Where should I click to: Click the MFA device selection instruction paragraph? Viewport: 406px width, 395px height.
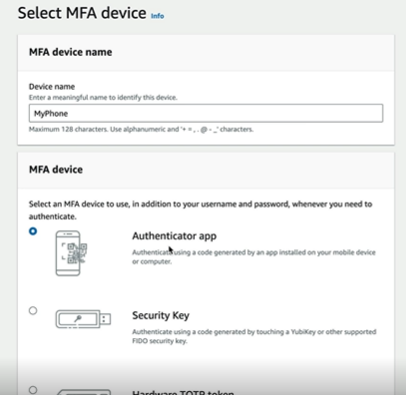[x=200, y=210]
